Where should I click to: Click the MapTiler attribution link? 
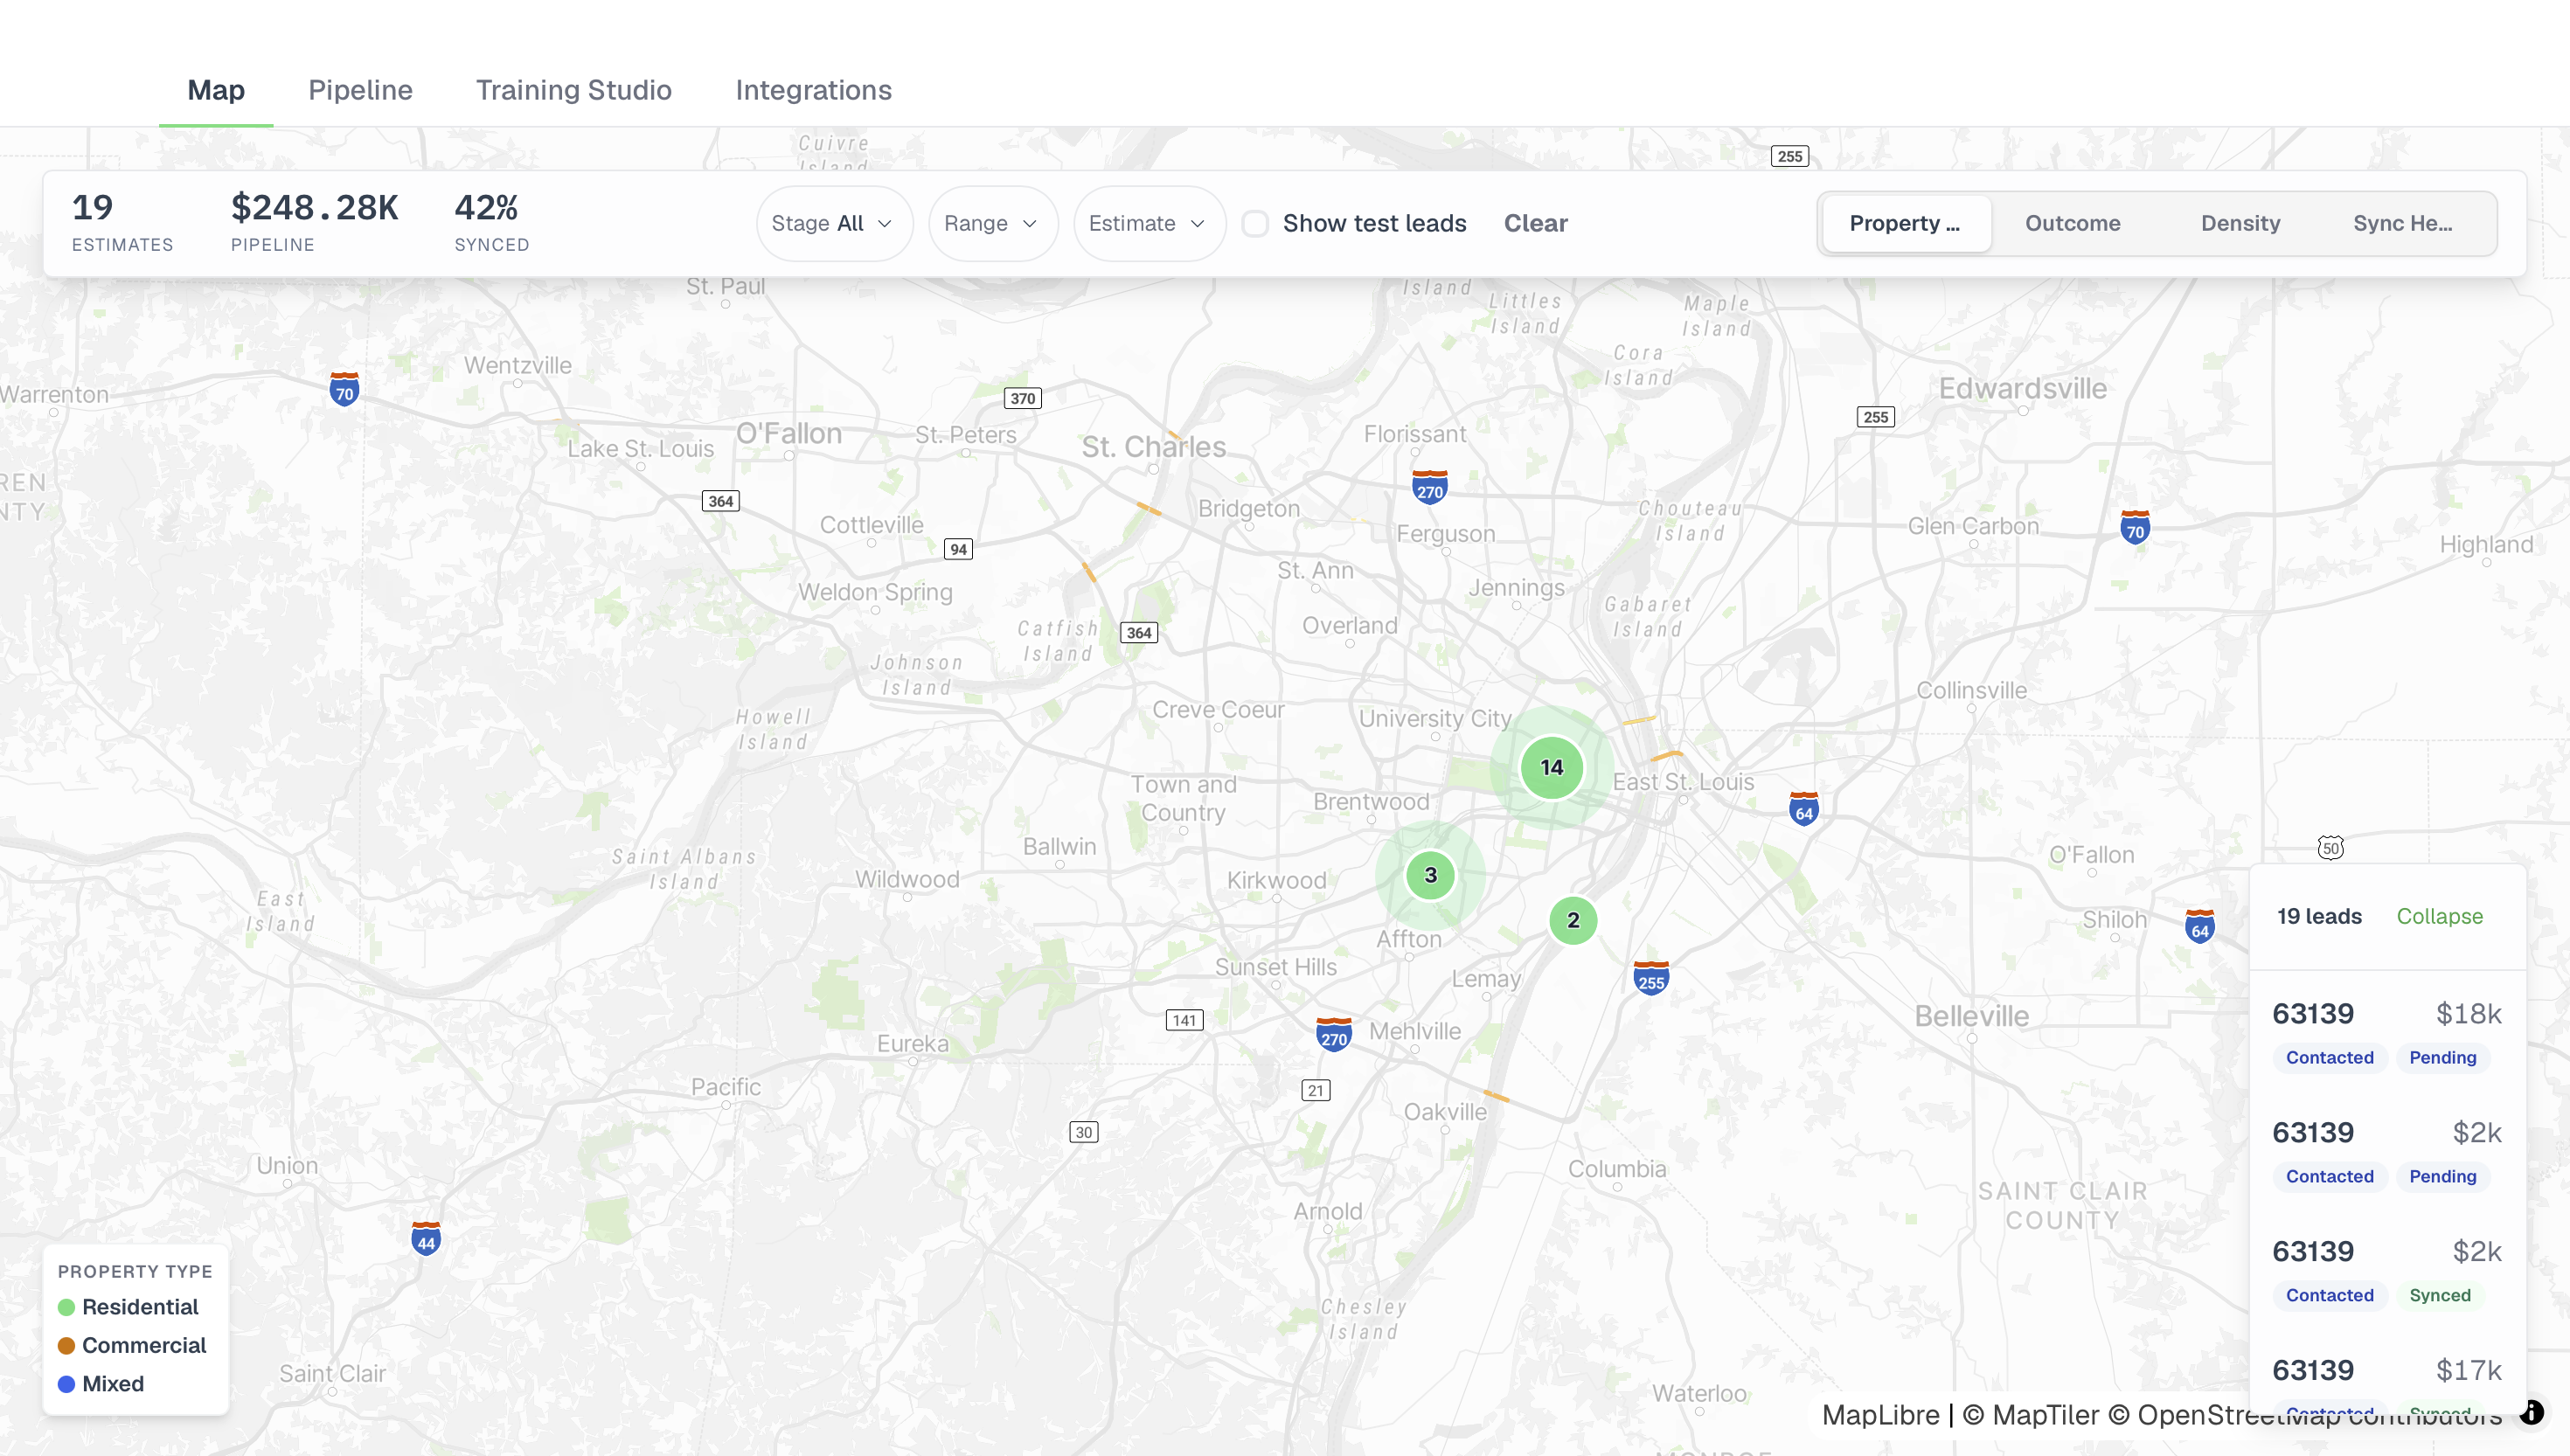2031,1414
